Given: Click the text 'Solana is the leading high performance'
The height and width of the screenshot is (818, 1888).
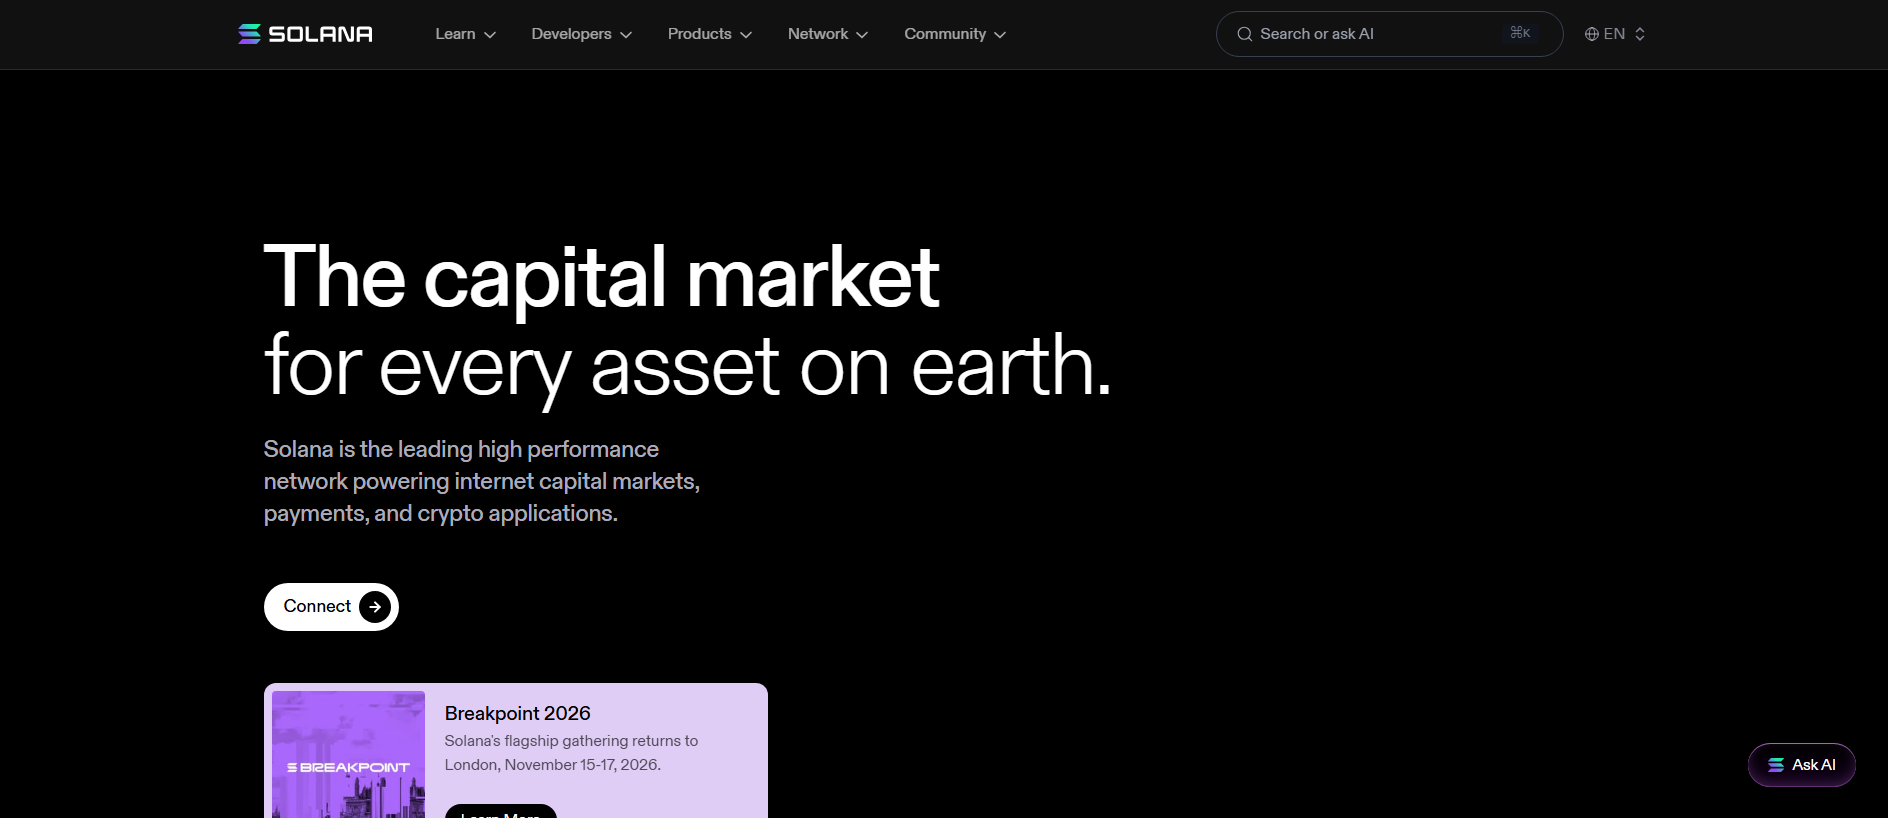Looking at the screenshot, I should pos(461,450).
